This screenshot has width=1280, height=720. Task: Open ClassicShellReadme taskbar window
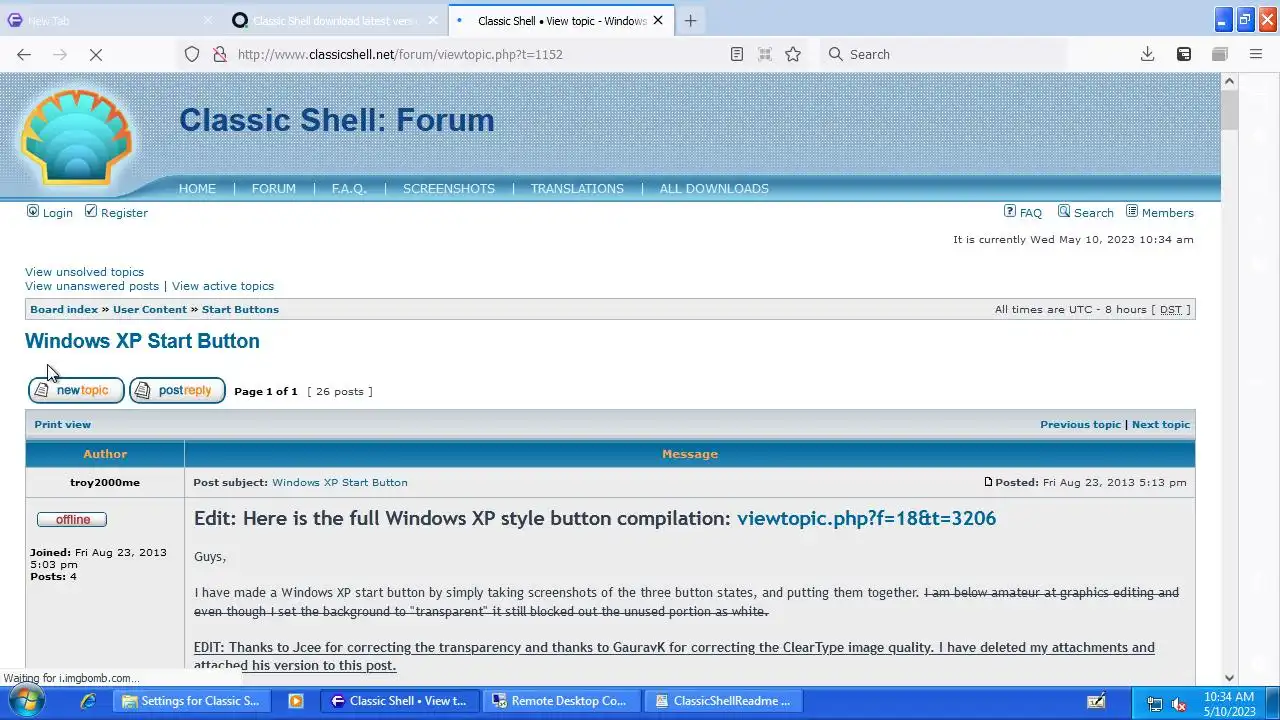tap(724, 701)
